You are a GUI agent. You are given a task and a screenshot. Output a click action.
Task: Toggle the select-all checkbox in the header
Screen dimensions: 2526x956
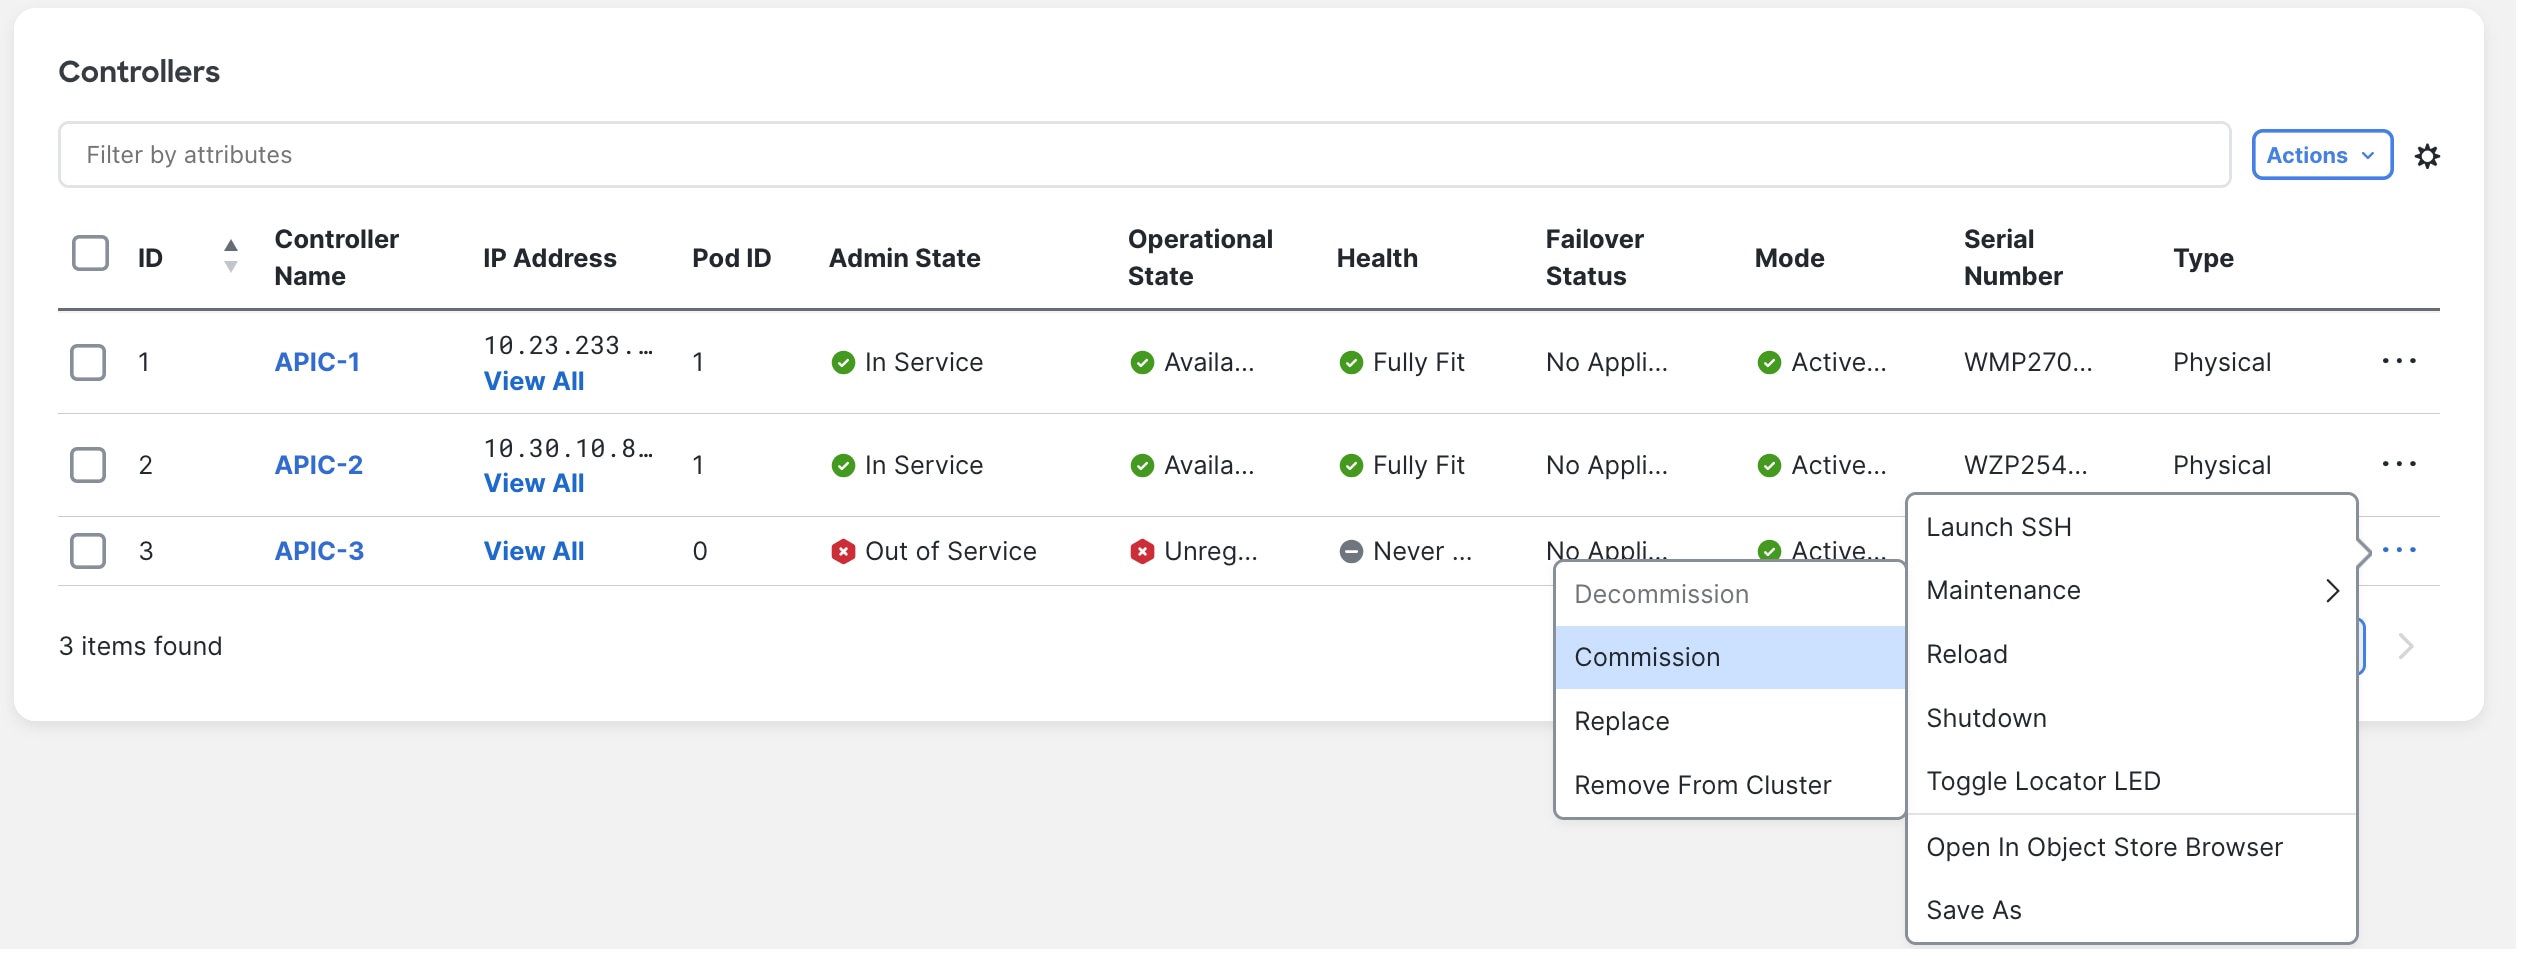[90, 253]
